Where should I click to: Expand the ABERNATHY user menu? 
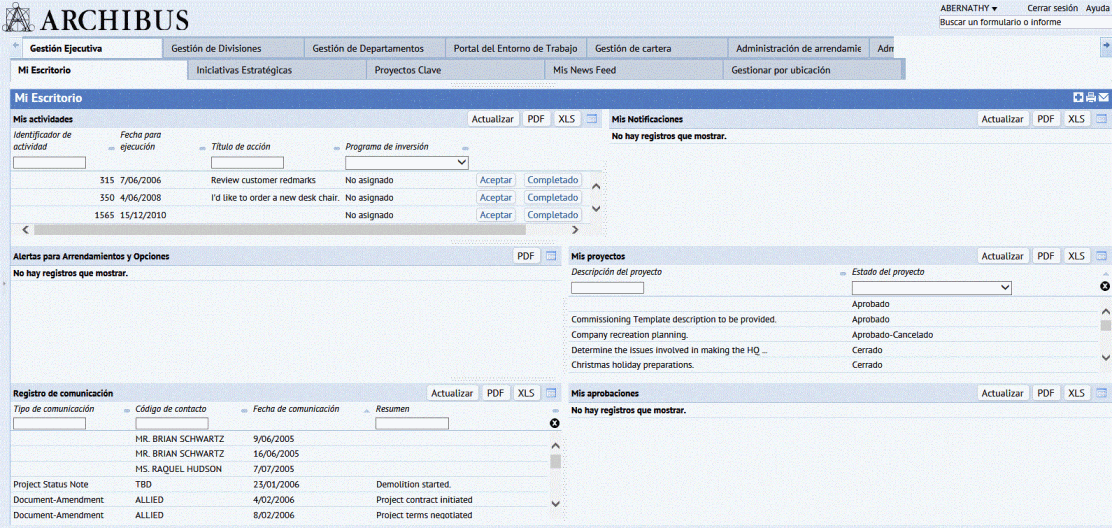click(x=969, y=8)
